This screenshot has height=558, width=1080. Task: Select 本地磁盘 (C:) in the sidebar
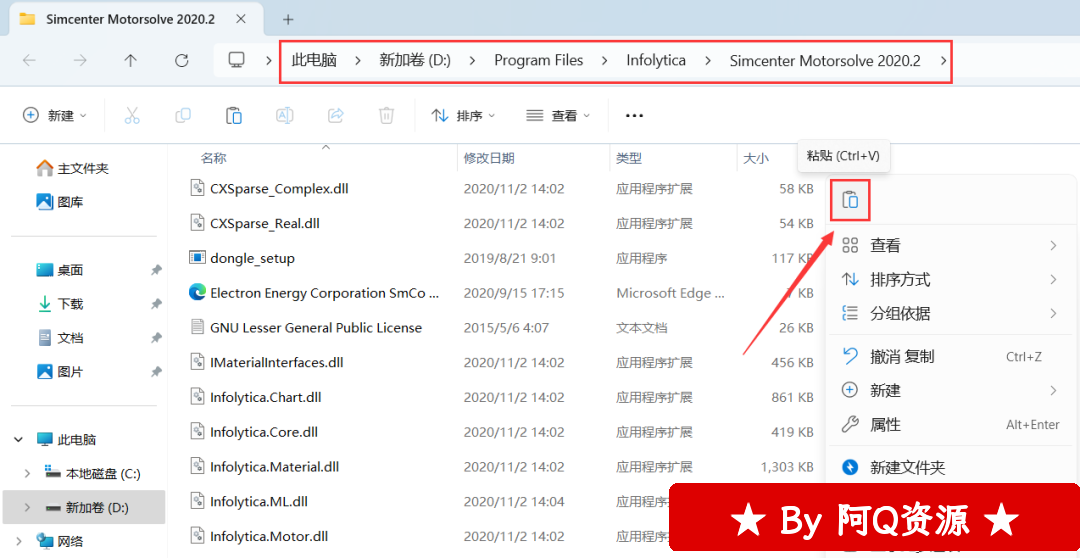tap(92, 473)
